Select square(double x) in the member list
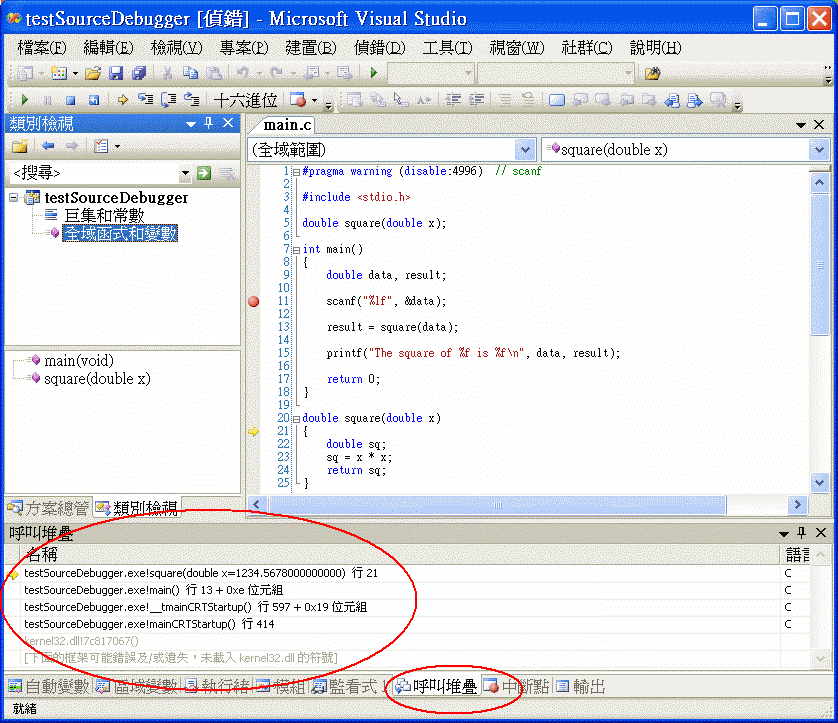 (97, 379)
